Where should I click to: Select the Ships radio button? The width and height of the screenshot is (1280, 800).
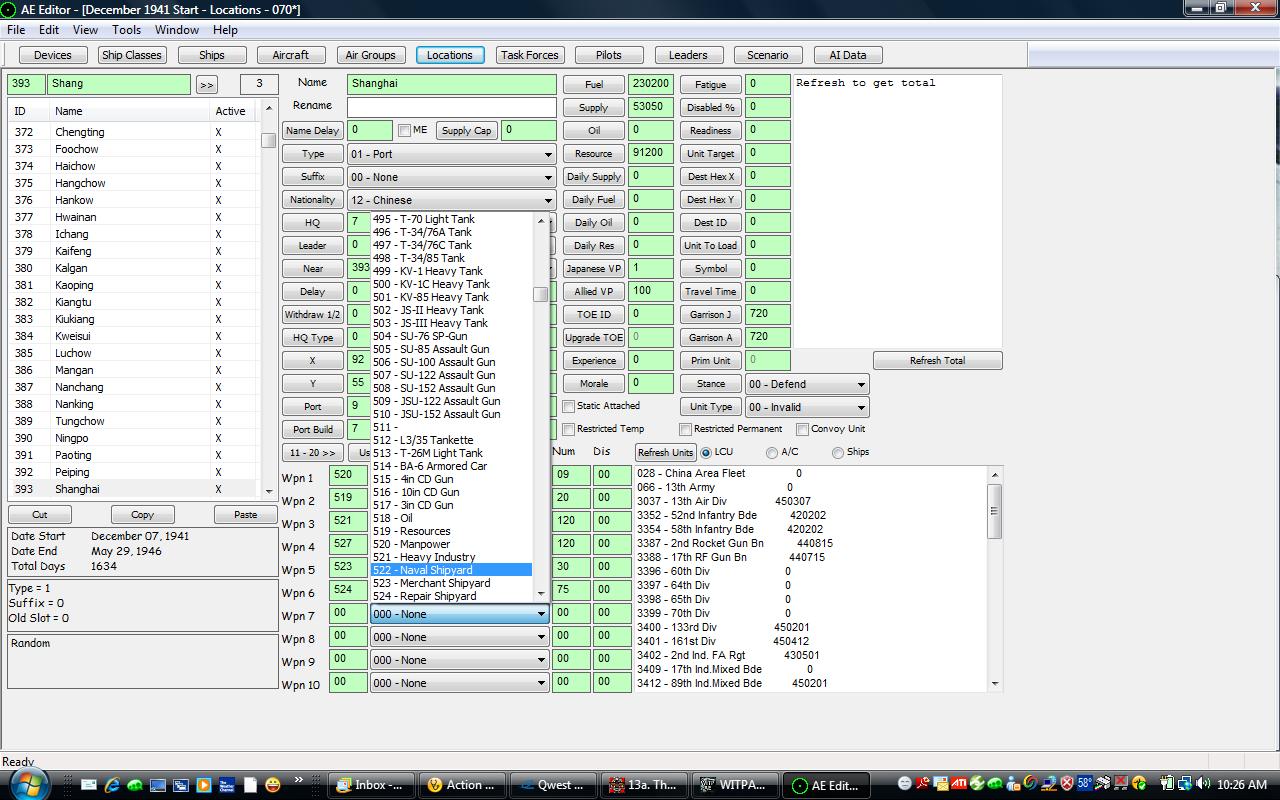coord(837,453)
